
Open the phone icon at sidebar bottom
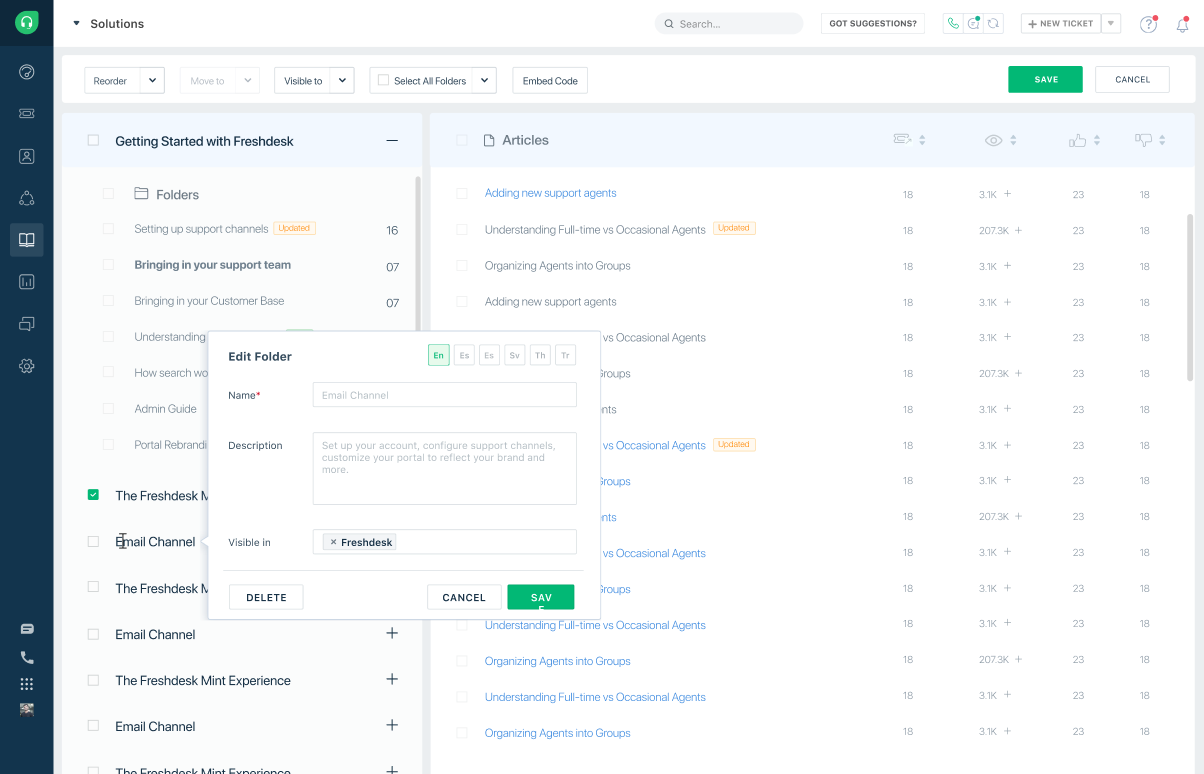(27, 657)
